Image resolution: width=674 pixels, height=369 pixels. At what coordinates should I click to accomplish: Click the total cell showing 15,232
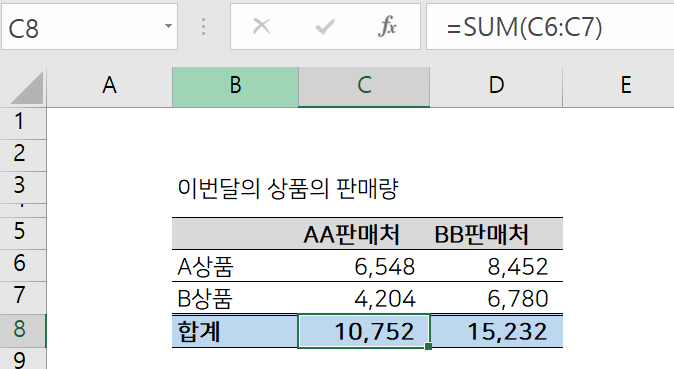496,331
